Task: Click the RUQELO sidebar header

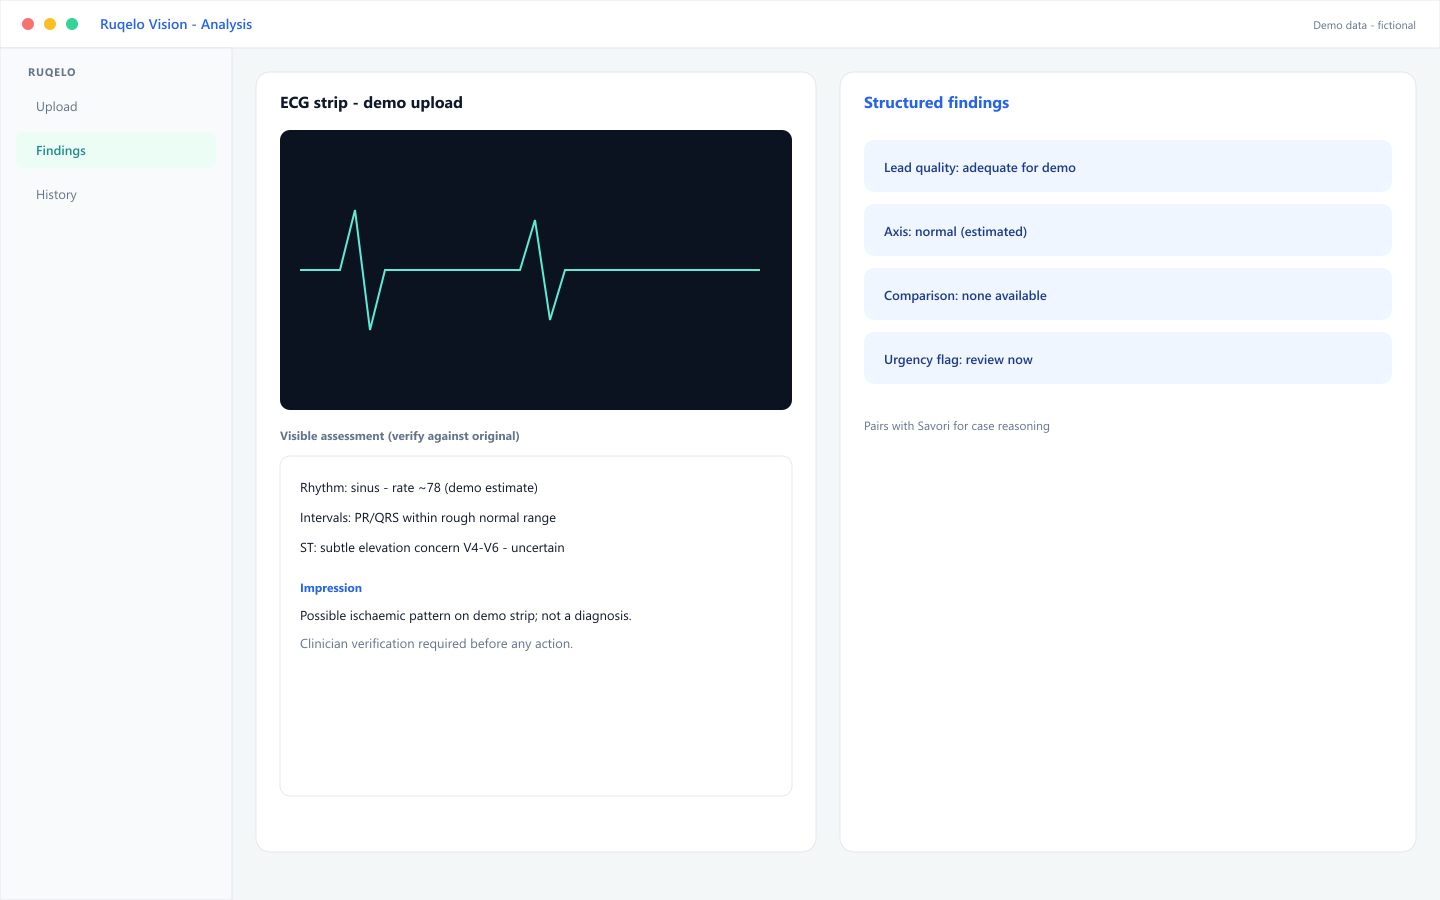Action: point(52,72)
